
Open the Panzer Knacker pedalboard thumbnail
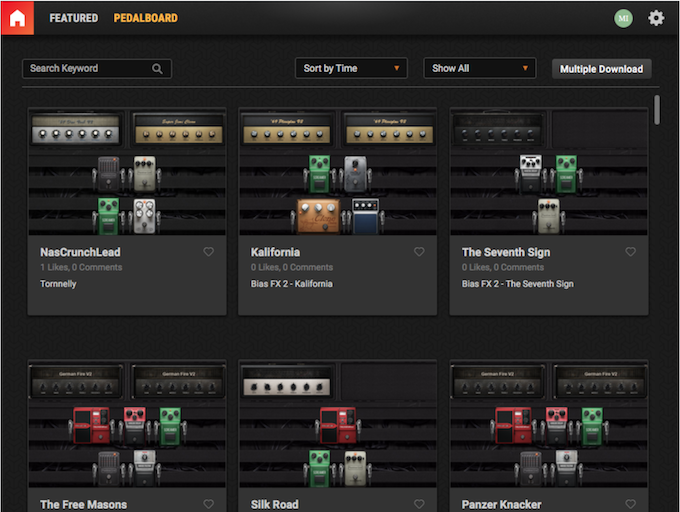549,424
